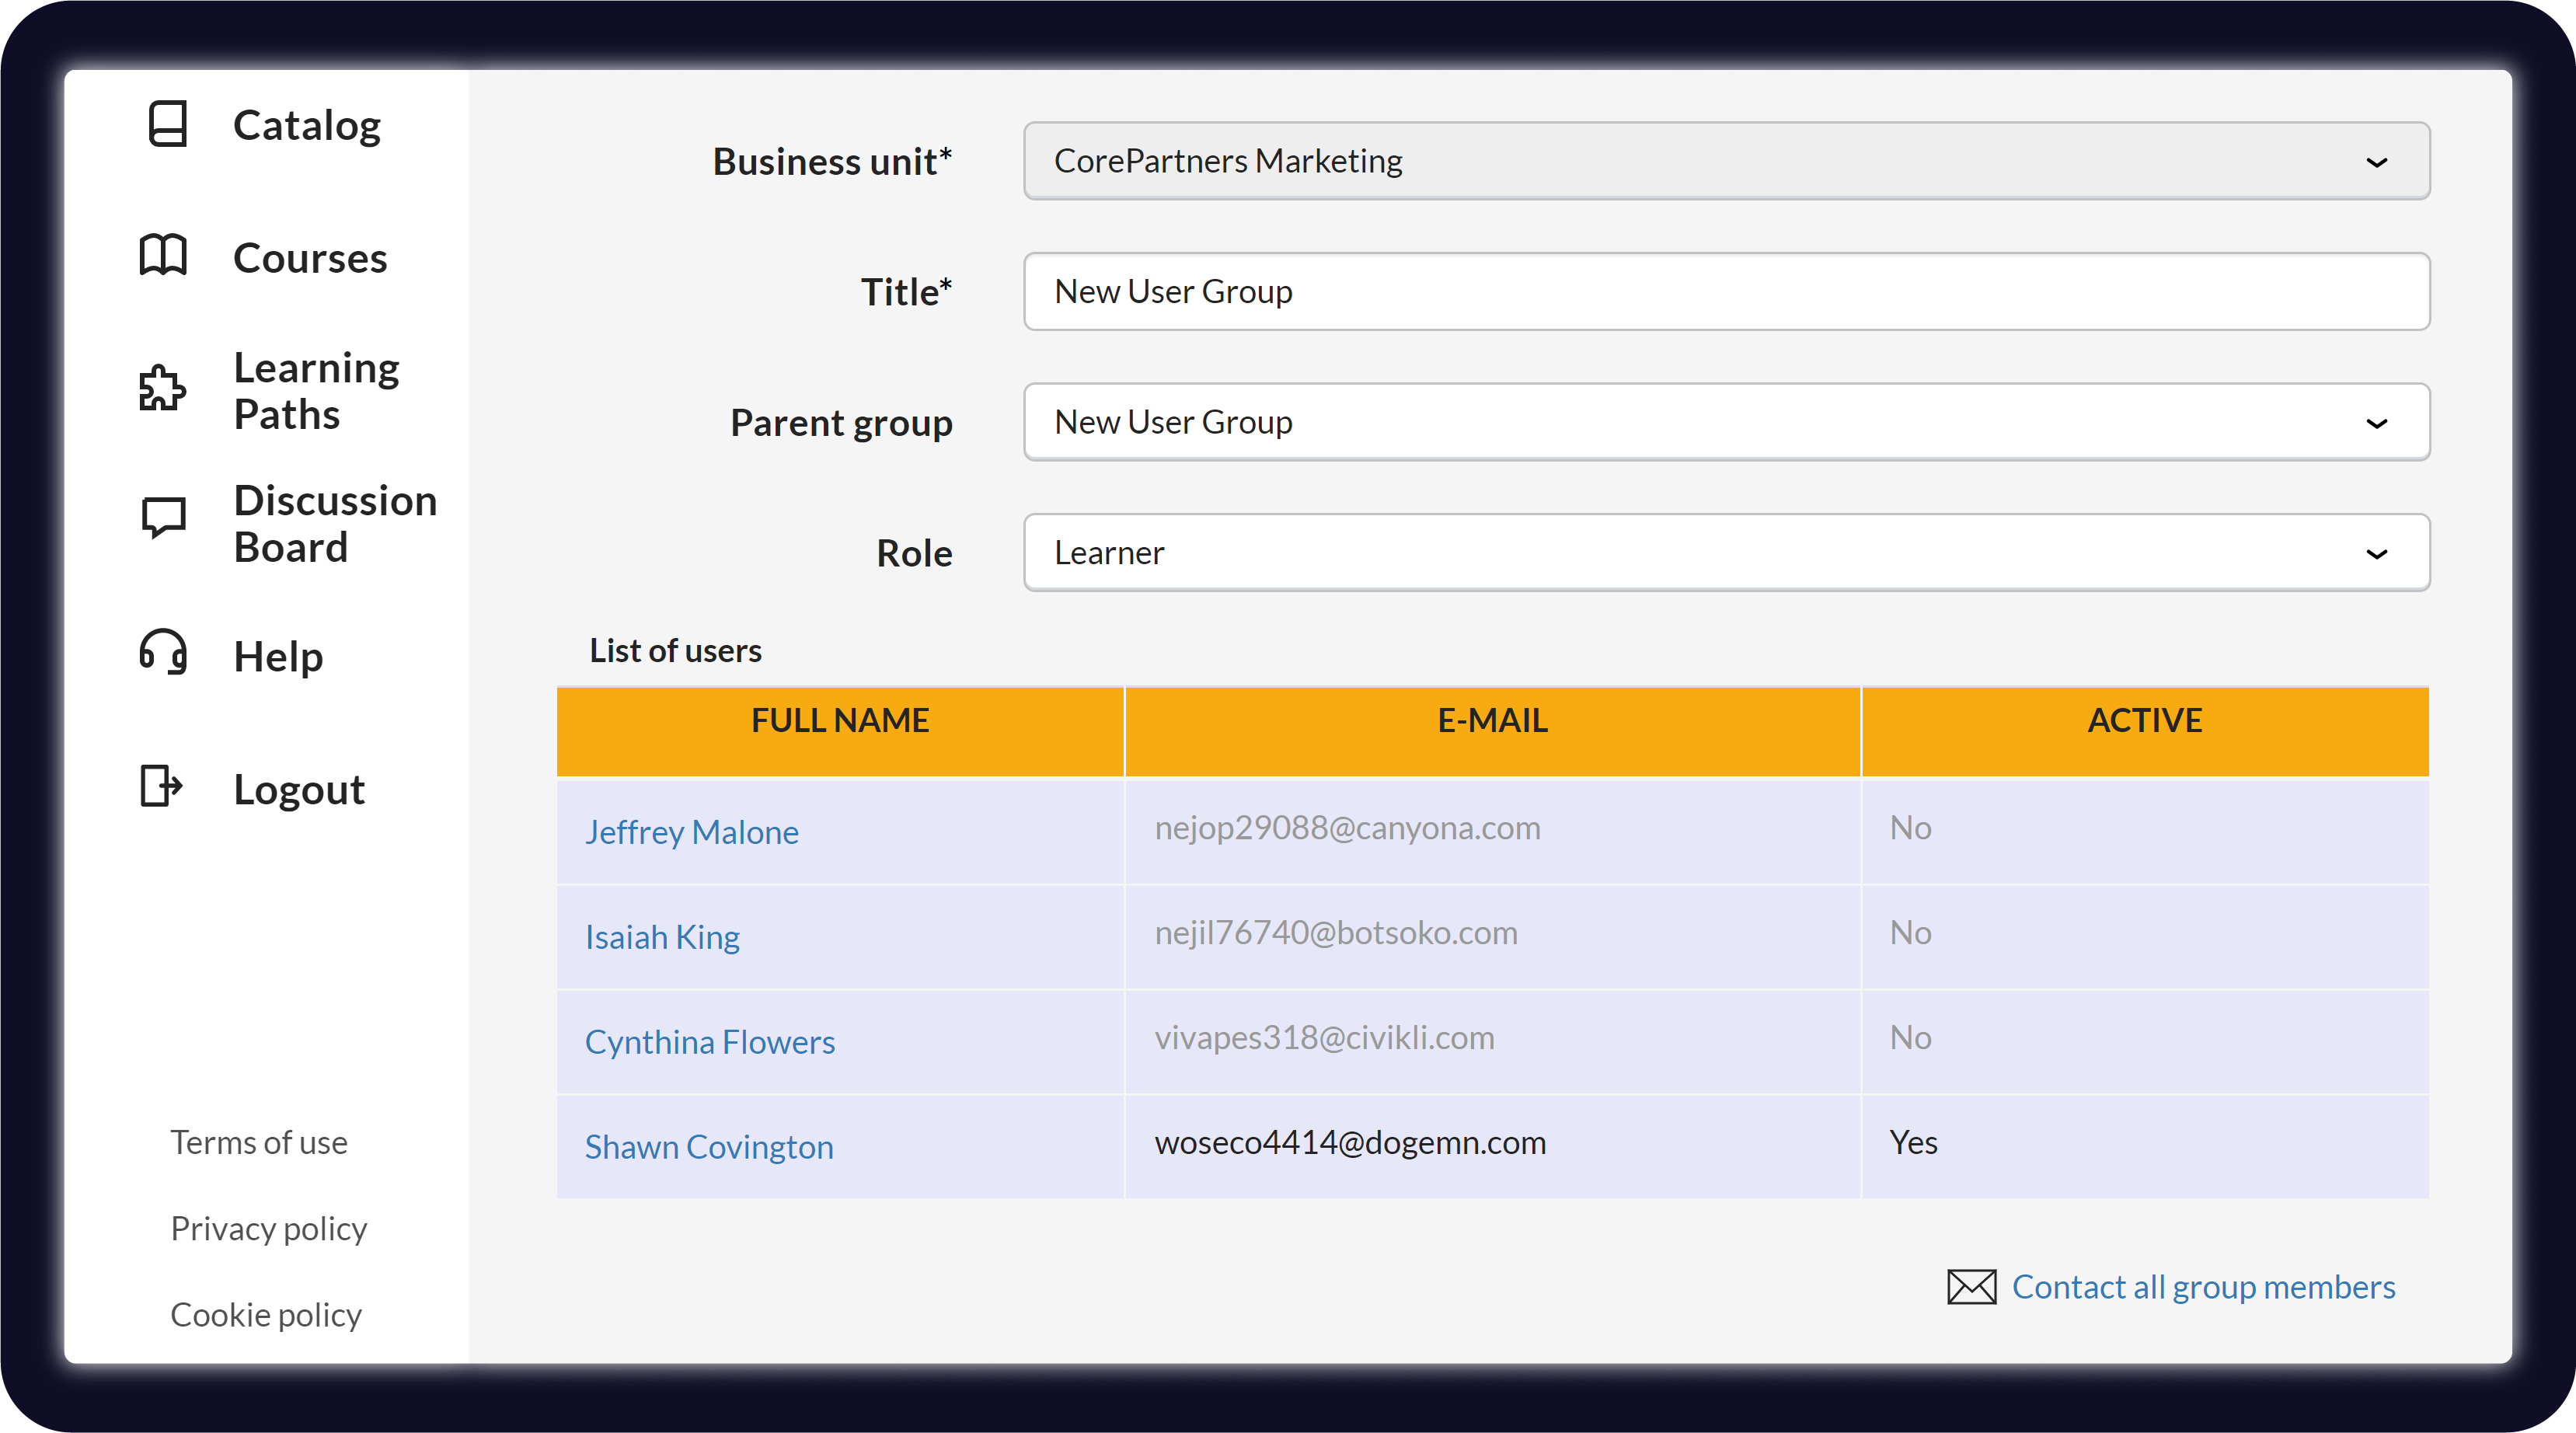Image resolution: width=2576 pixels, height=1433 pixels.
Task: Click the Logout door icon
Action: click(161, 786)
